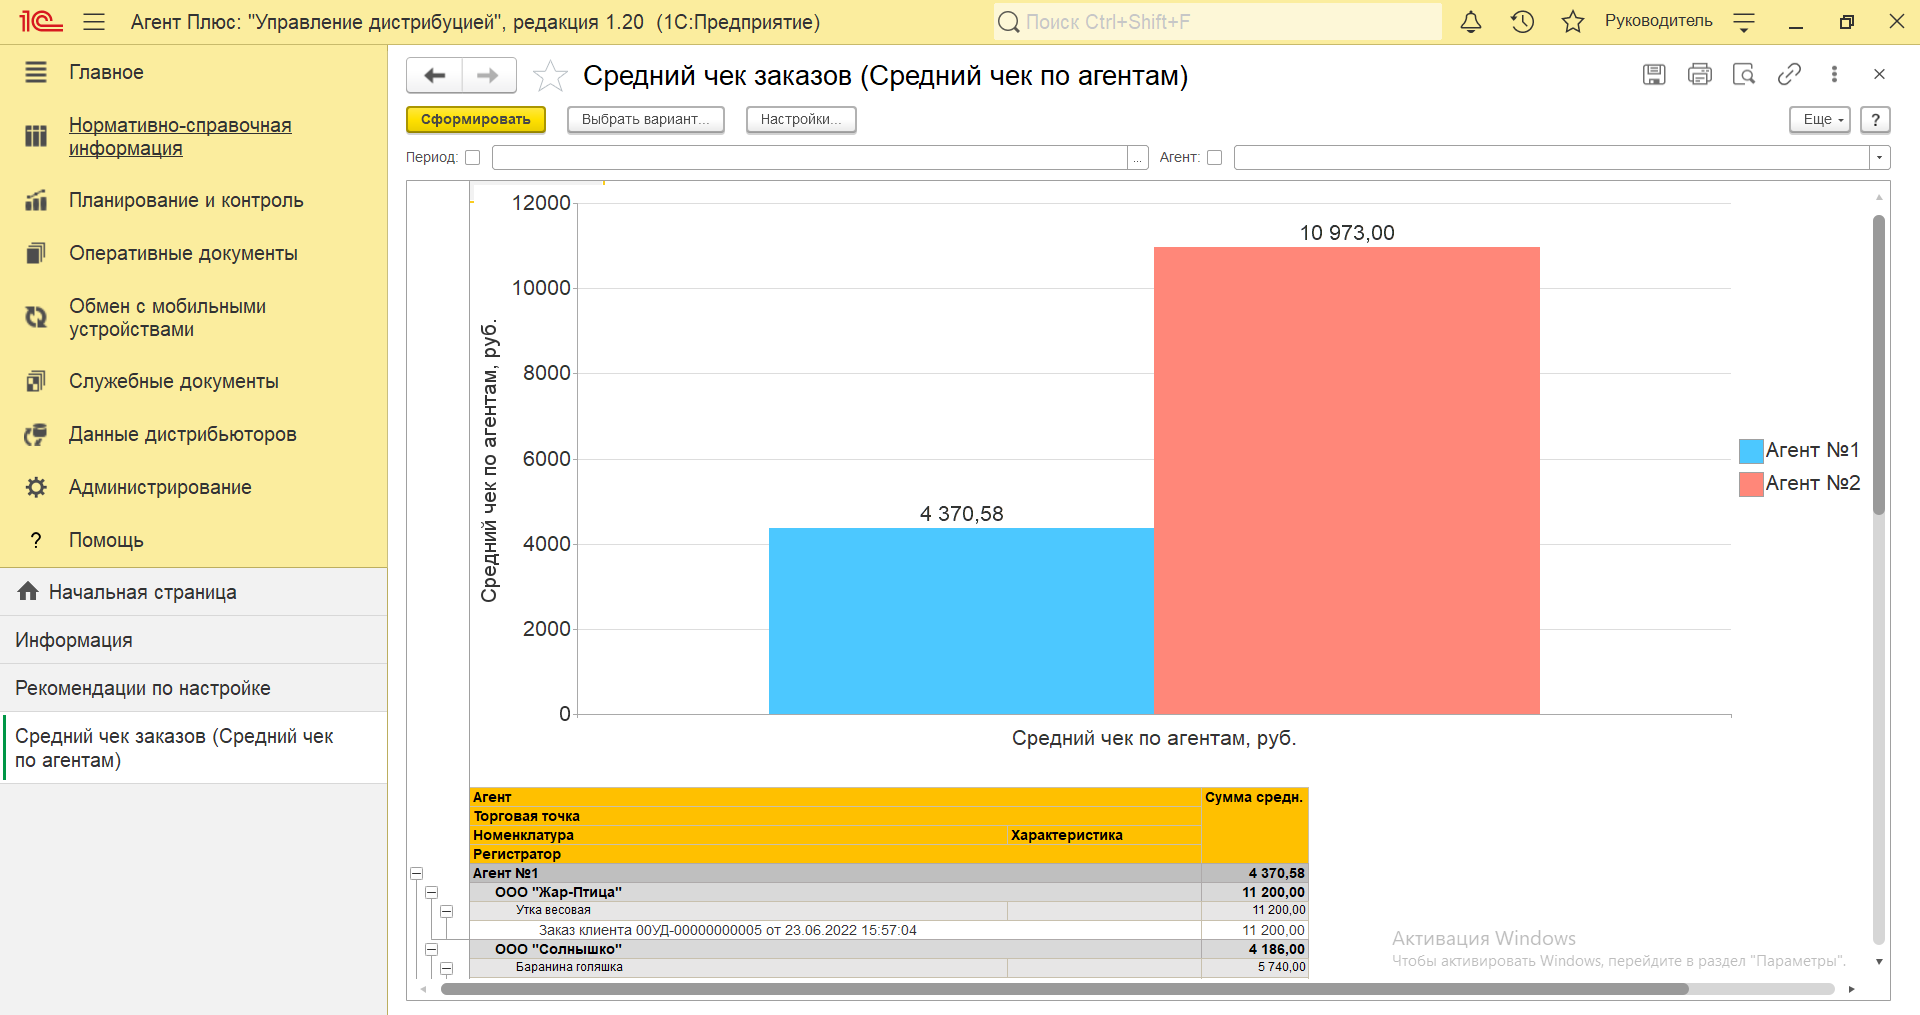Open Планирование и контроль section
1920x1015 pixels.
click(186, 200)
